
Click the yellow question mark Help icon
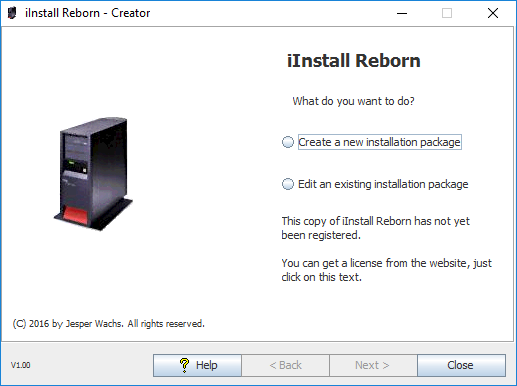184,365
